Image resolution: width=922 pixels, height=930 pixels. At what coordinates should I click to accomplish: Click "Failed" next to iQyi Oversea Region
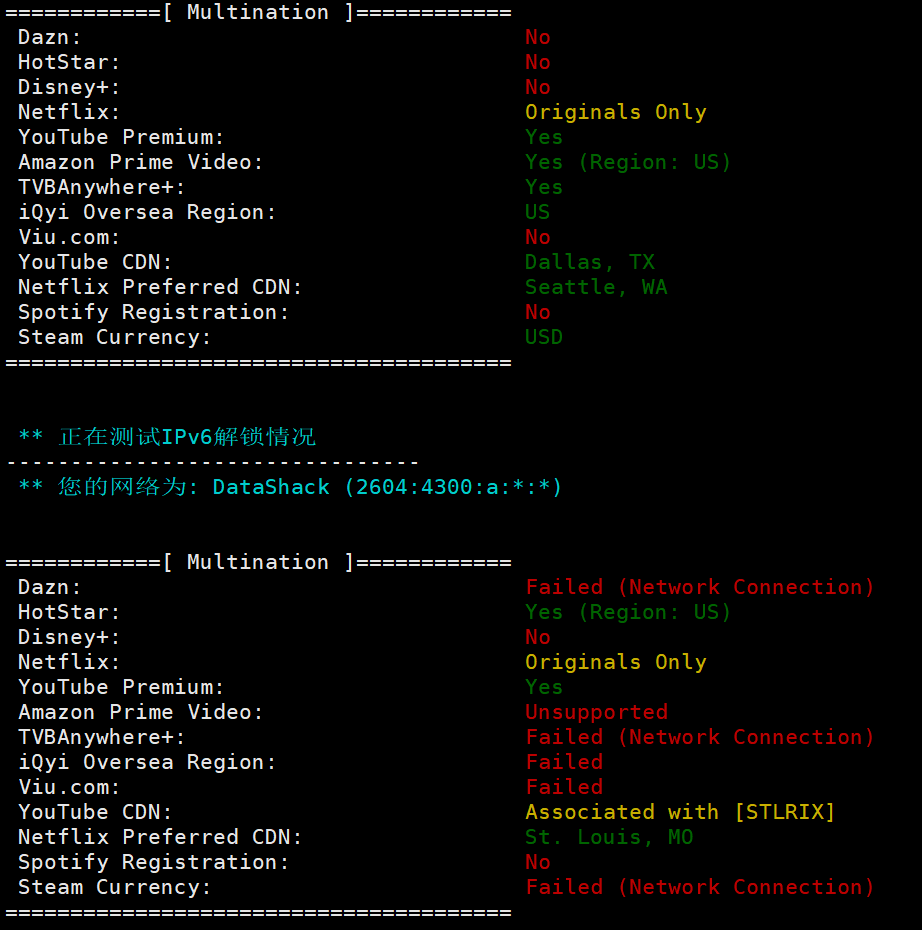point(564,762)
